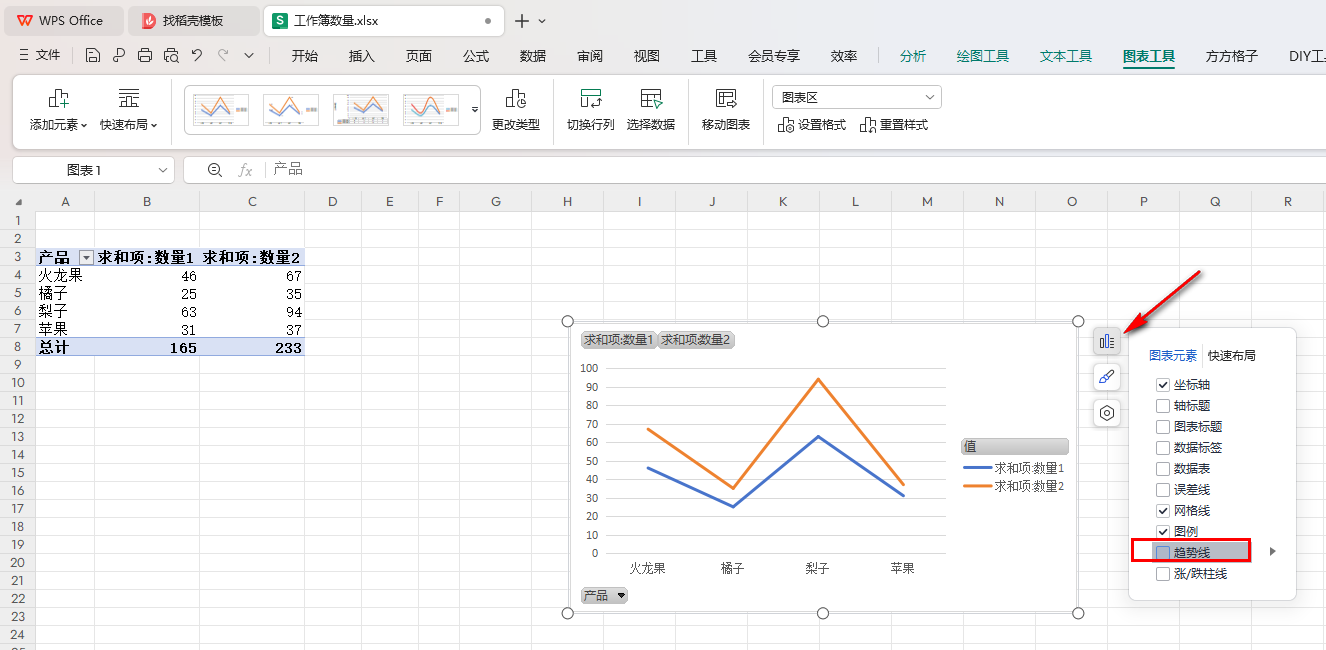Check the 数据表 checkbox
Screen dimensions: 1326x650
tap(1163, 469)
